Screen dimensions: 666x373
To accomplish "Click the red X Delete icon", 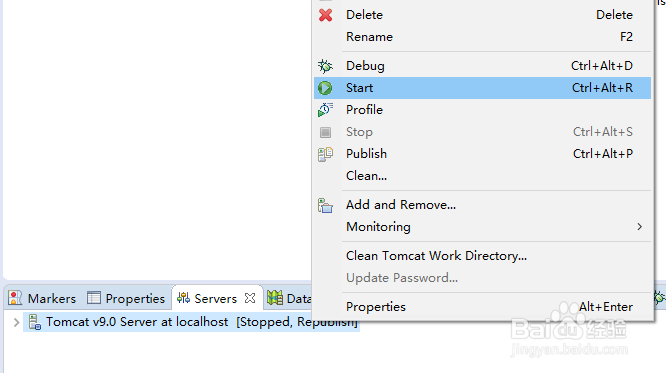I will pos(326,15).
